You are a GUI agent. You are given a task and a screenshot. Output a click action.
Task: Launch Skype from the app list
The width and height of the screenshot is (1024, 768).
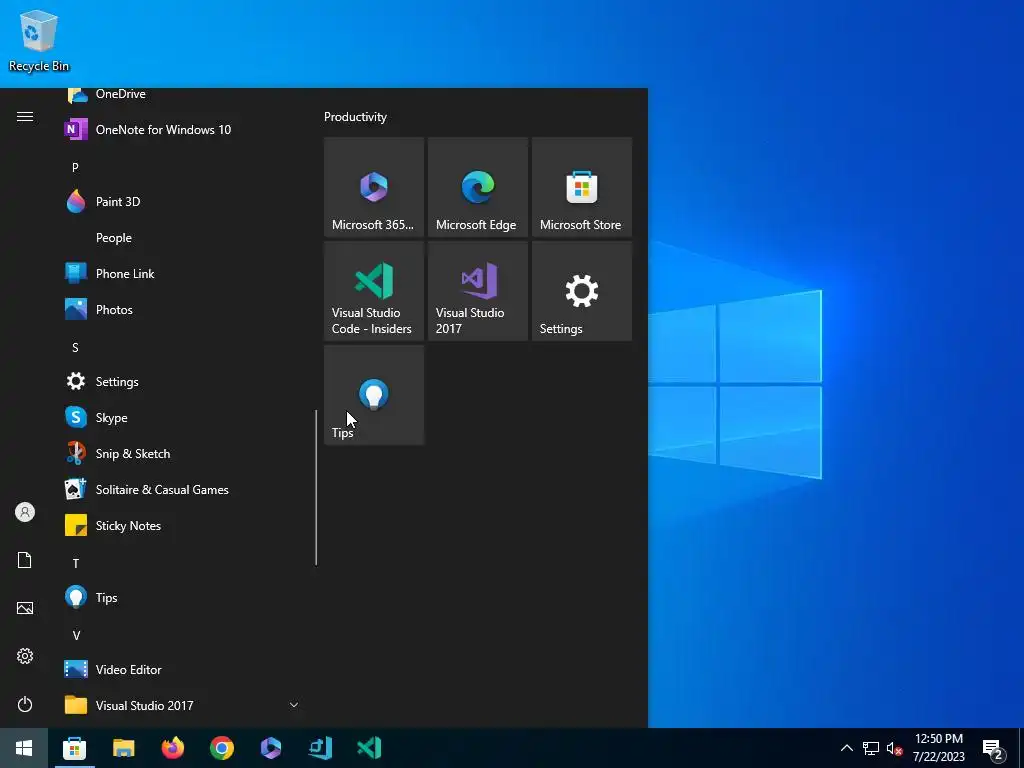pyautogui.click(x=182, y=417)
